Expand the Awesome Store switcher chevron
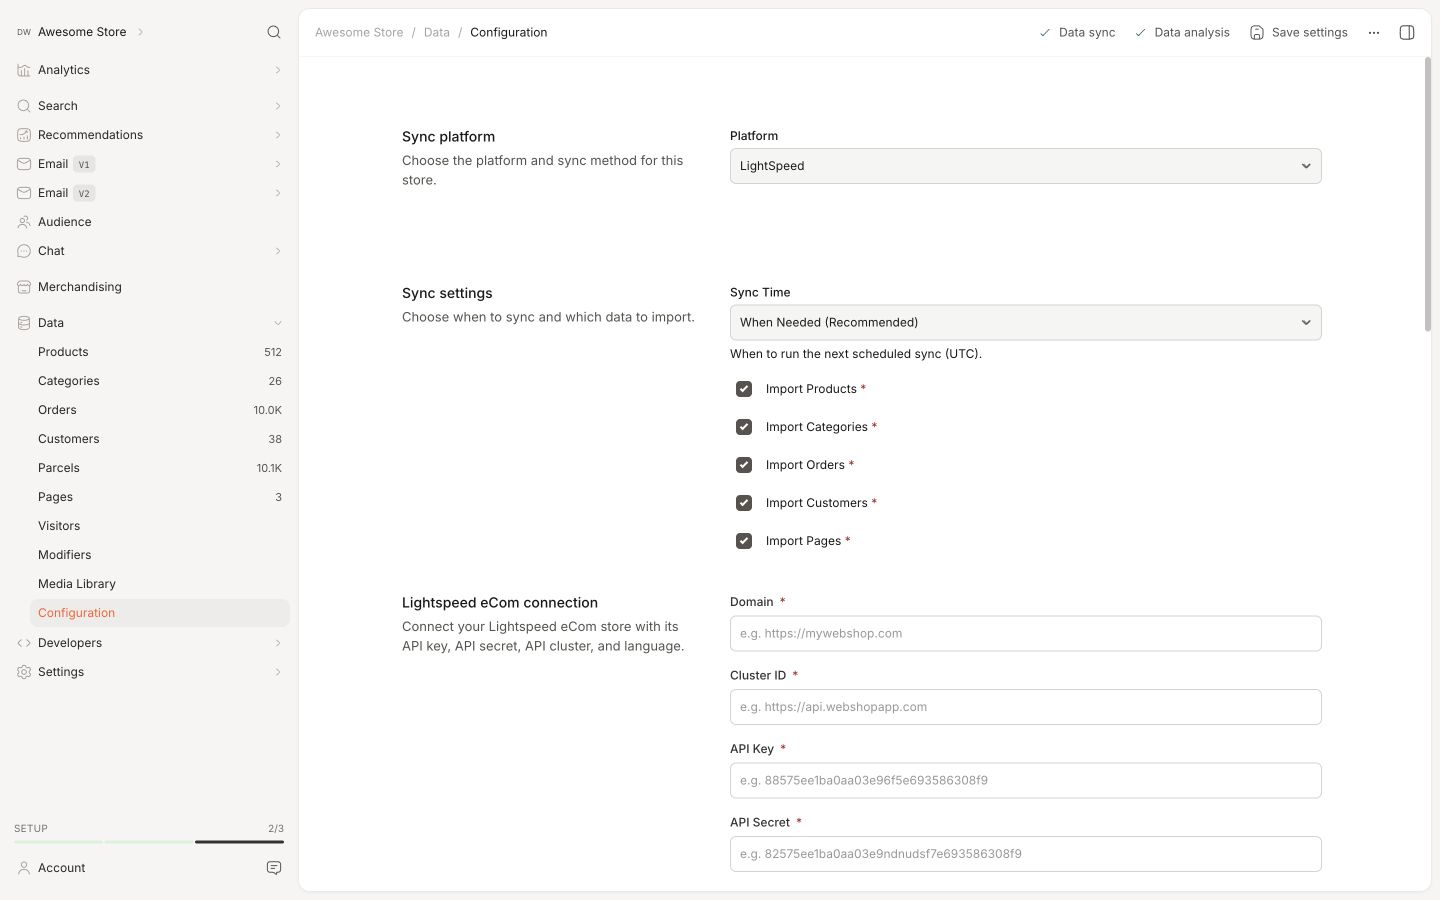The height and width of the screenshot is (900, 1440). pos(140,32)
